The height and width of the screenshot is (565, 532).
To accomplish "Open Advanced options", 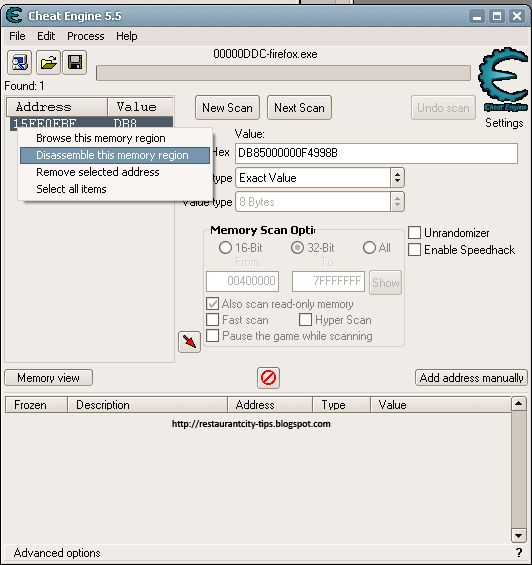I will point(57,553).
